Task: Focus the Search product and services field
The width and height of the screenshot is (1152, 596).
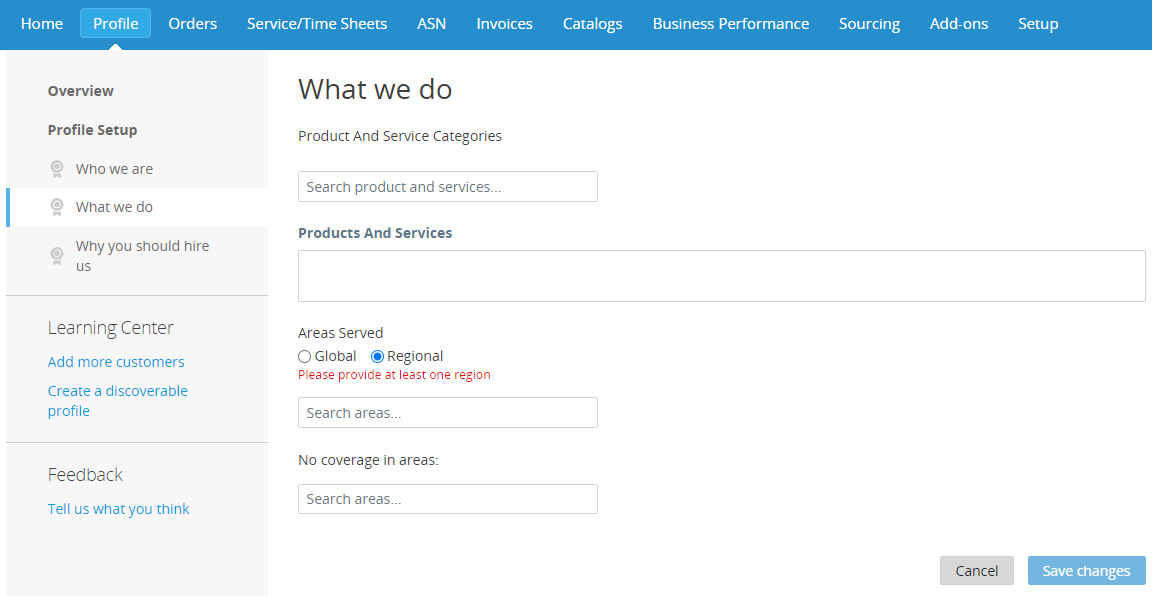Action: (x=447, y=187)
